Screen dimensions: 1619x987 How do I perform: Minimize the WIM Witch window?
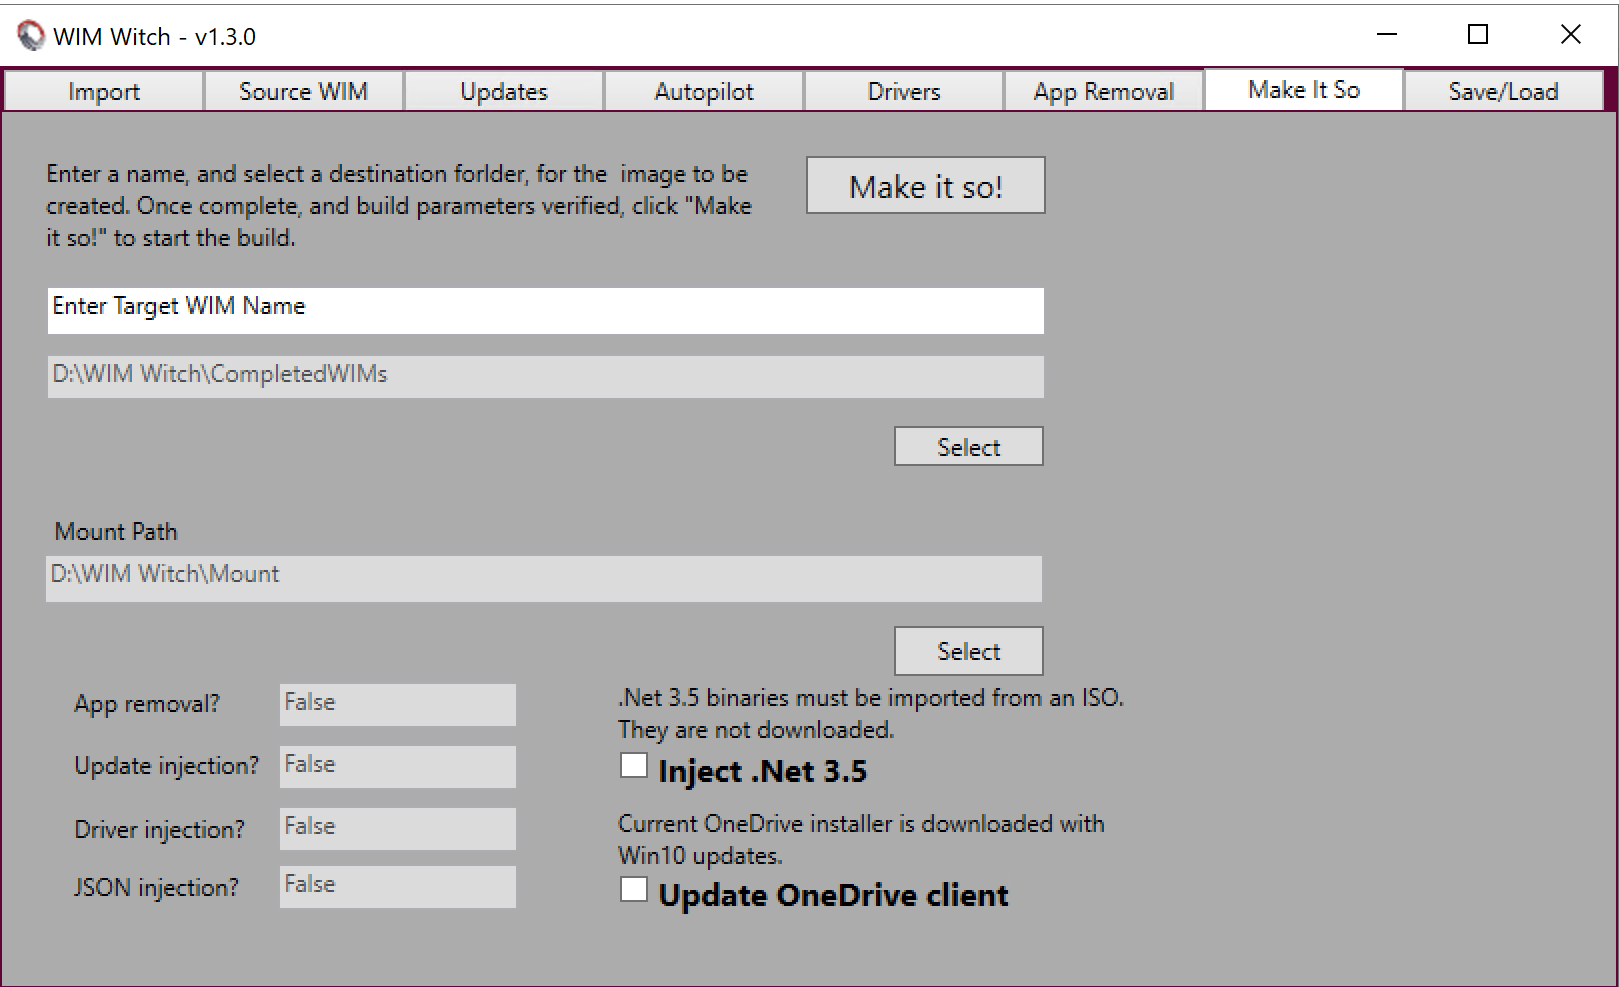click(x=1387, y=35)
